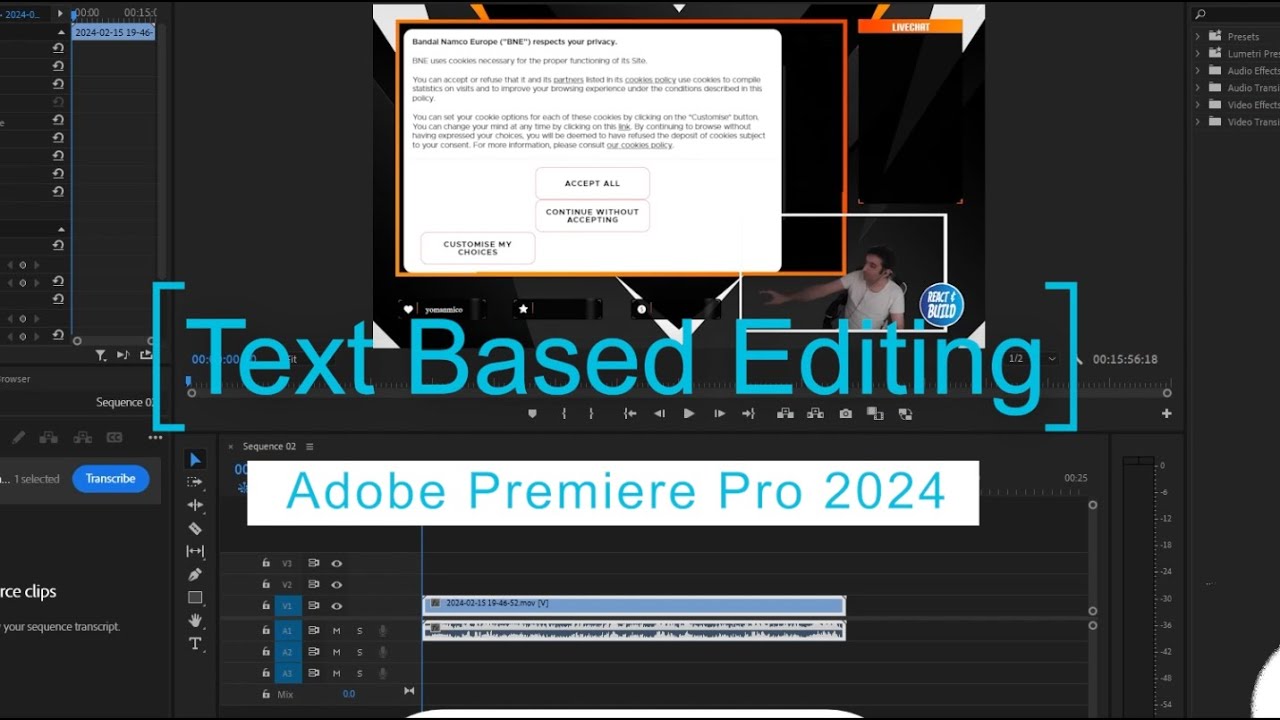Solo audio track A1

pyautogui.click(x=360, y=631)
